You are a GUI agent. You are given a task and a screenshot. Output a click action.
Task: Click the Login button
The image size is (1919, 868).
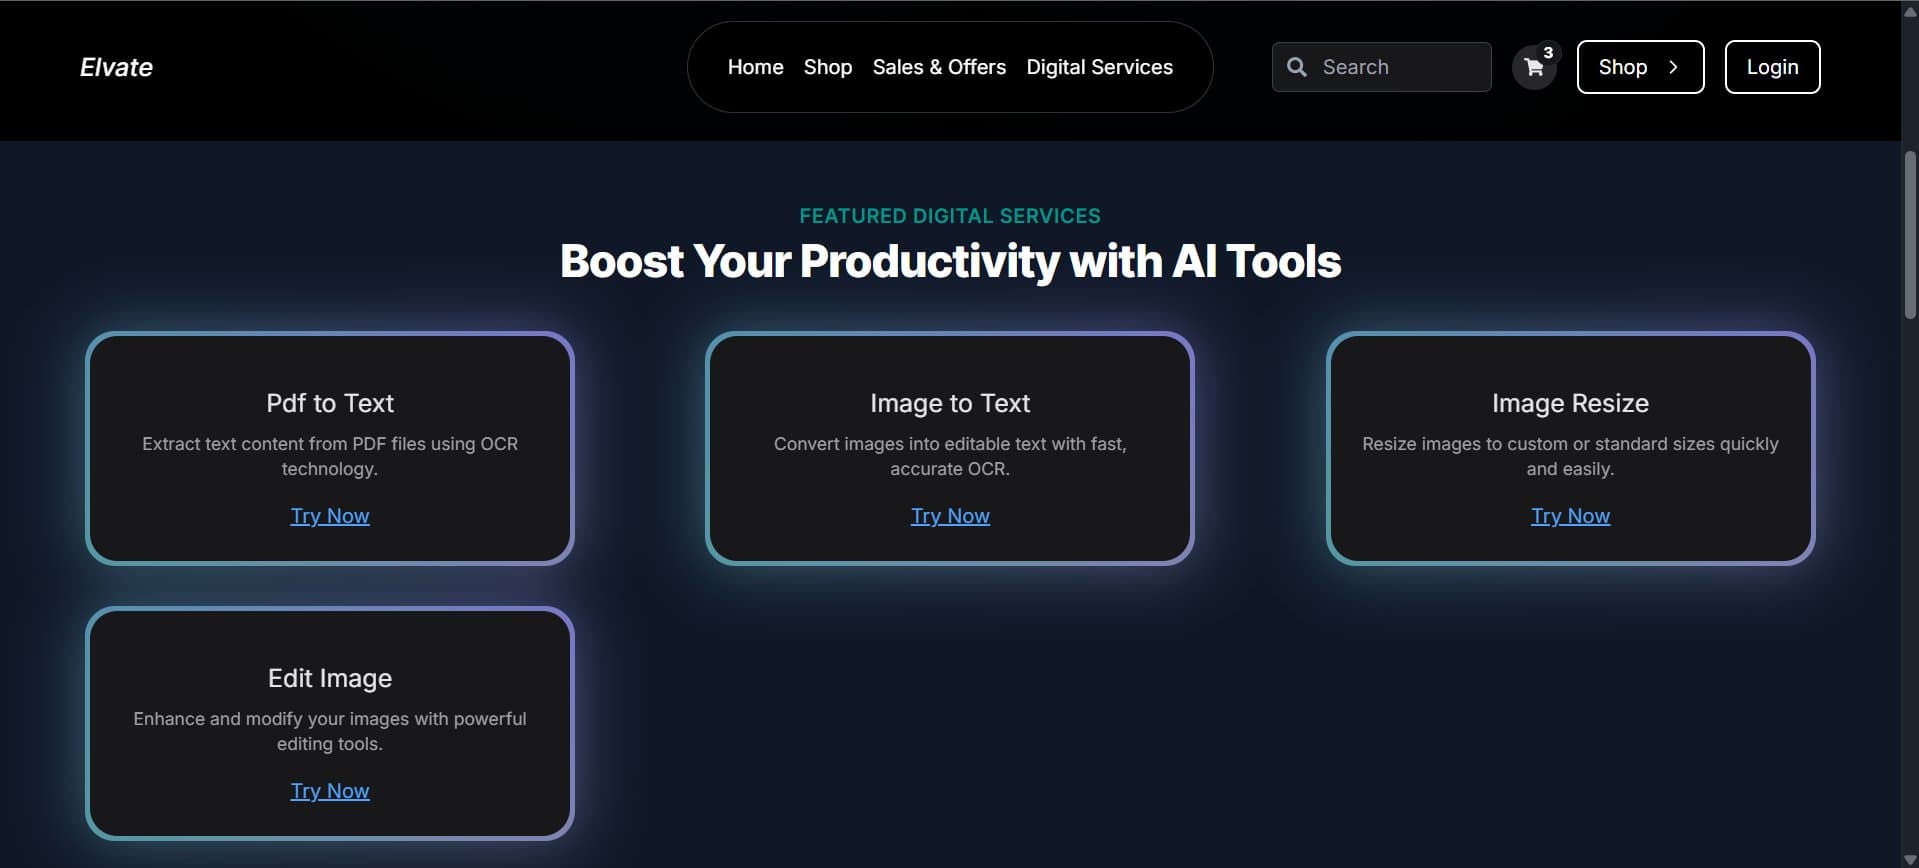(x=1772, y=67)
